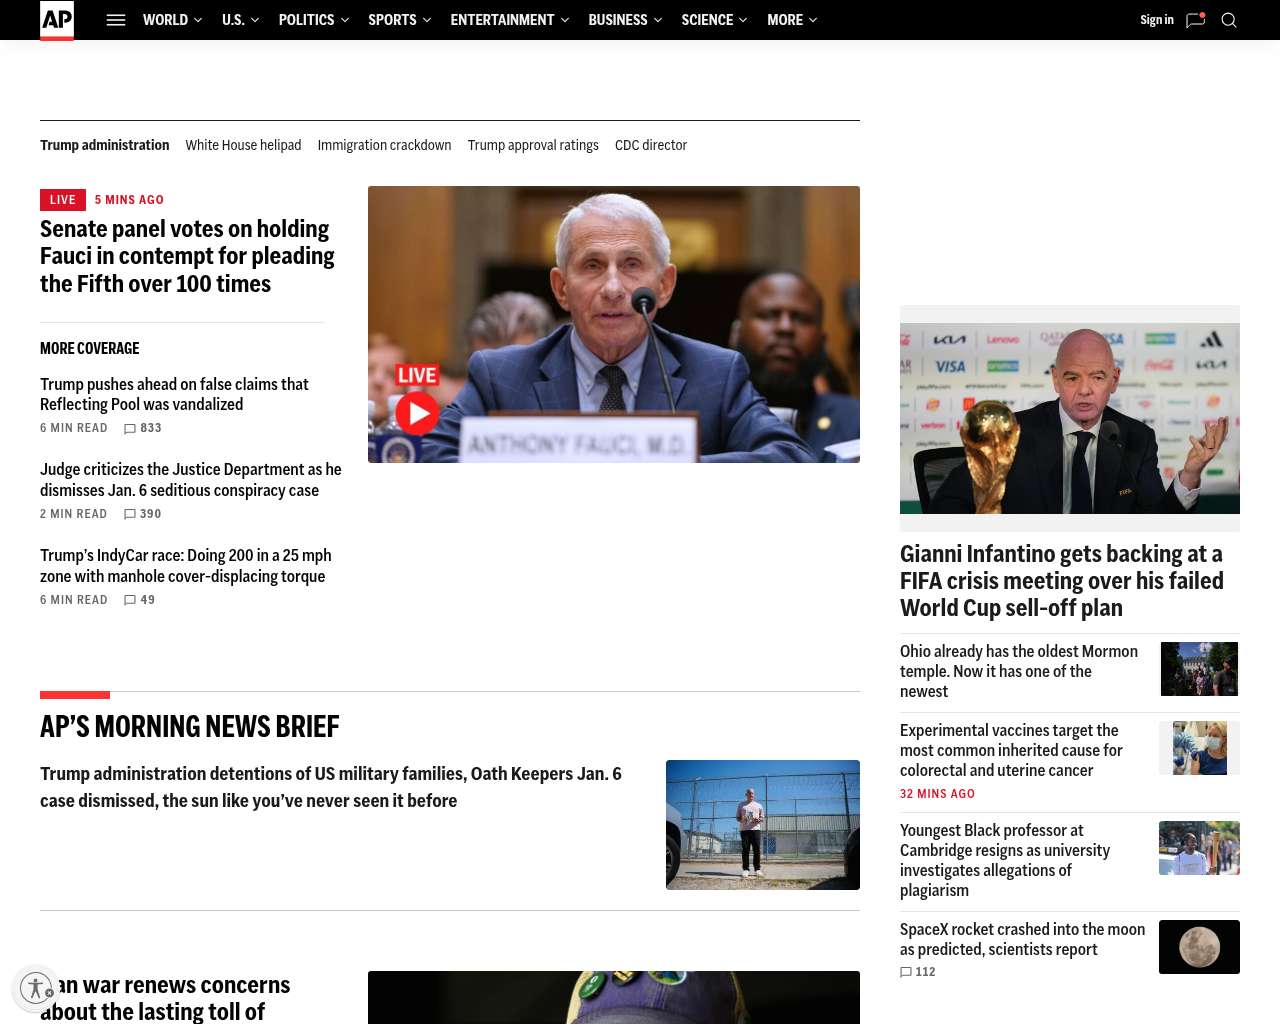The width and height of the screenshot is (1280, 1024).
Task: Select the Trump approval ratings topic
Action: [x=533, y=145]
